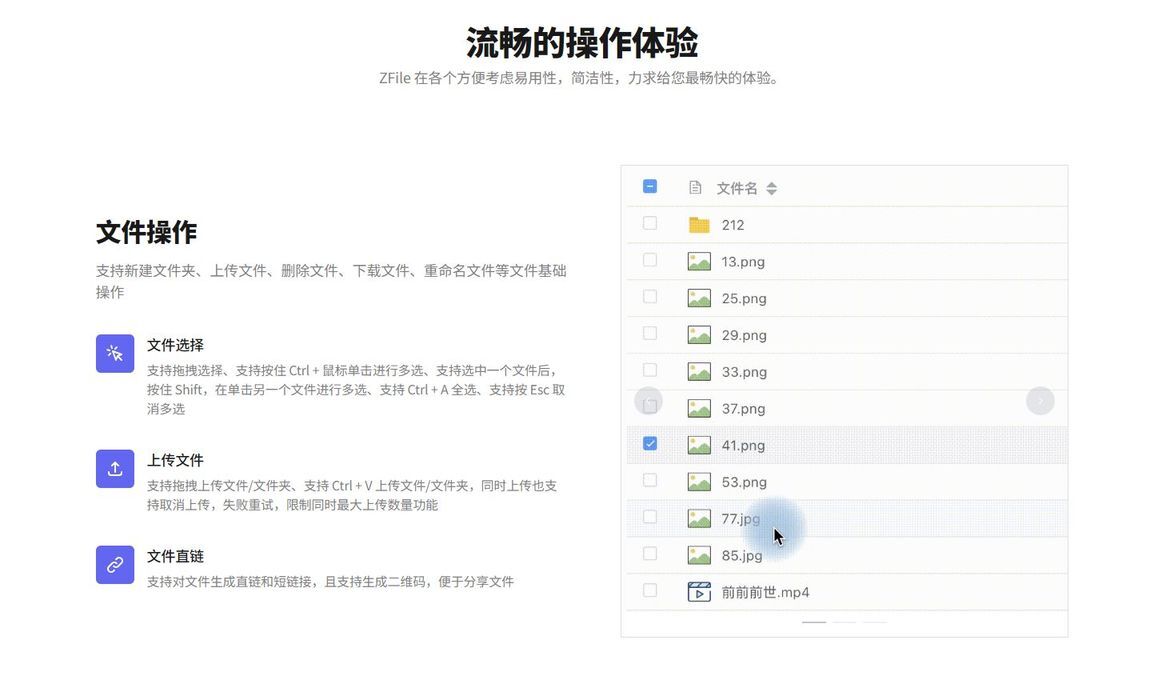Viewport: 1166px width, 680px height.
Task: Click file name 37.png
Action: [744, 408]
